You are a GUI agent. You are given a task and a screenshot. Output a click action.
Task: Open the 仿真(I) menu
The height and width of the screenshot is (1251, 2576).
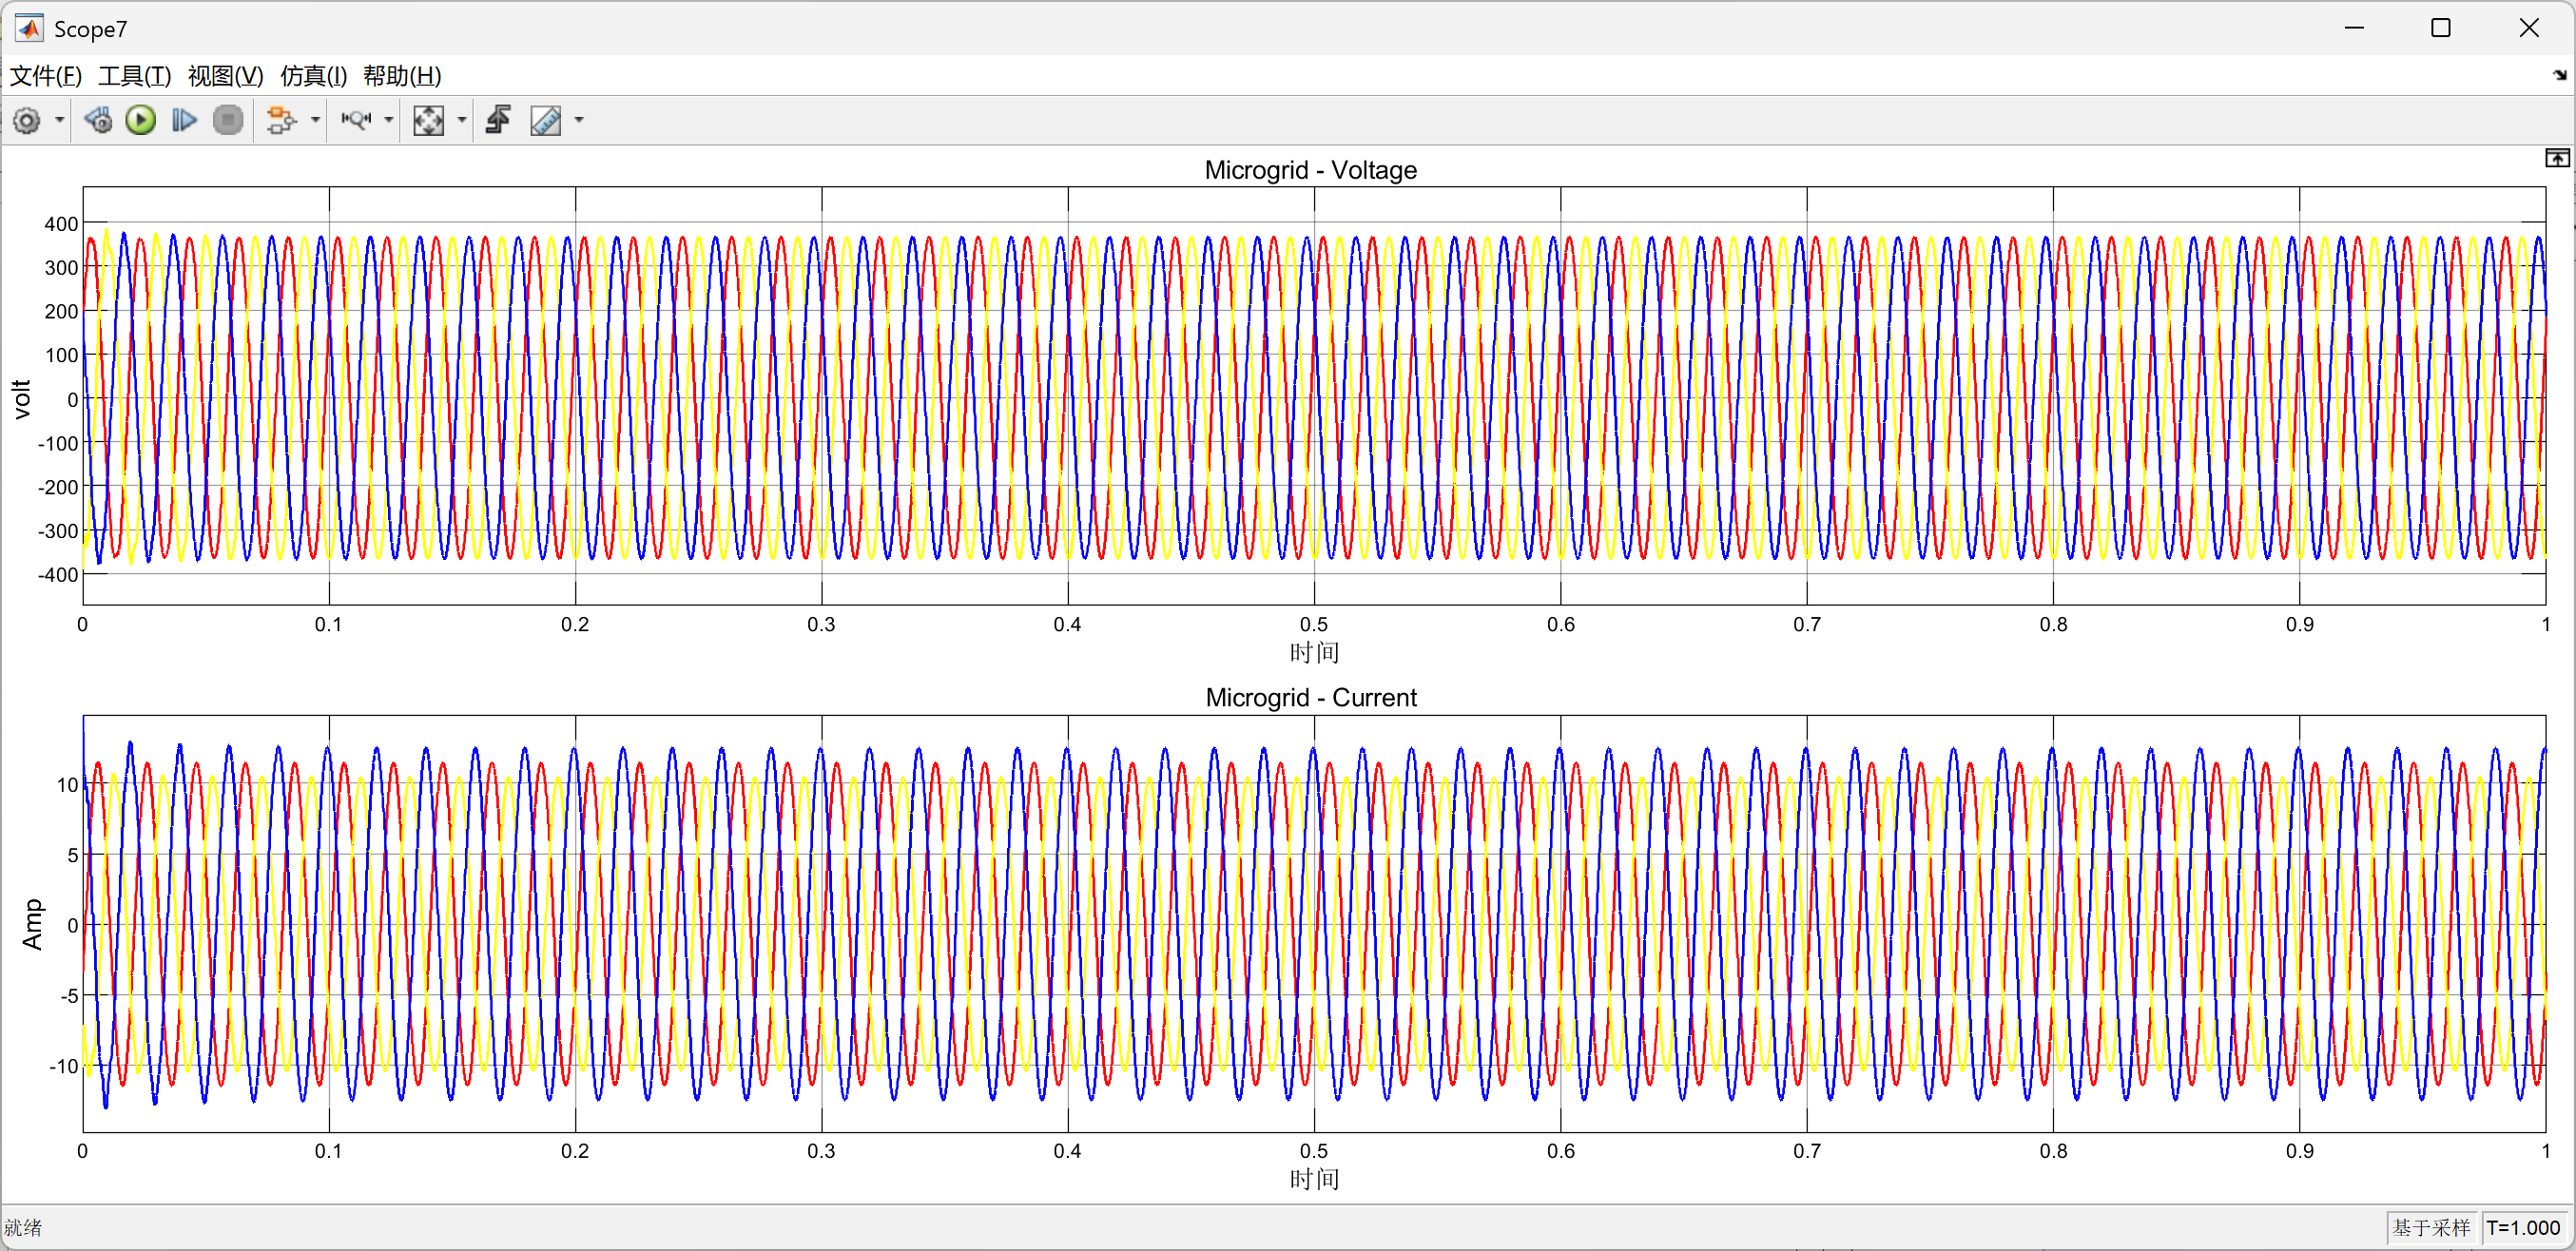click(x=313, y=76)
